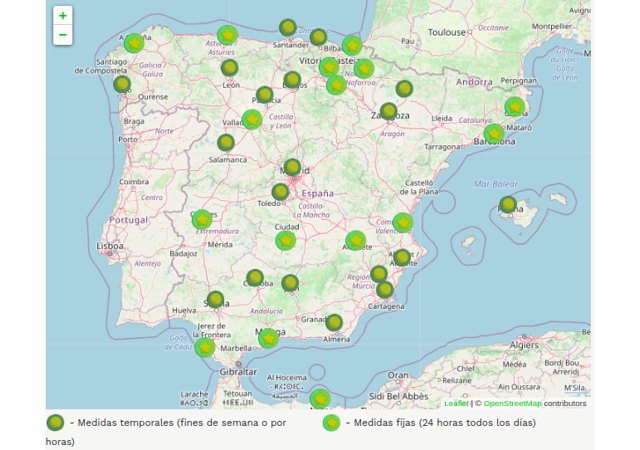Click the circle marker near Bilbao
Screen dimensions: 640x450
click(318, 37)
